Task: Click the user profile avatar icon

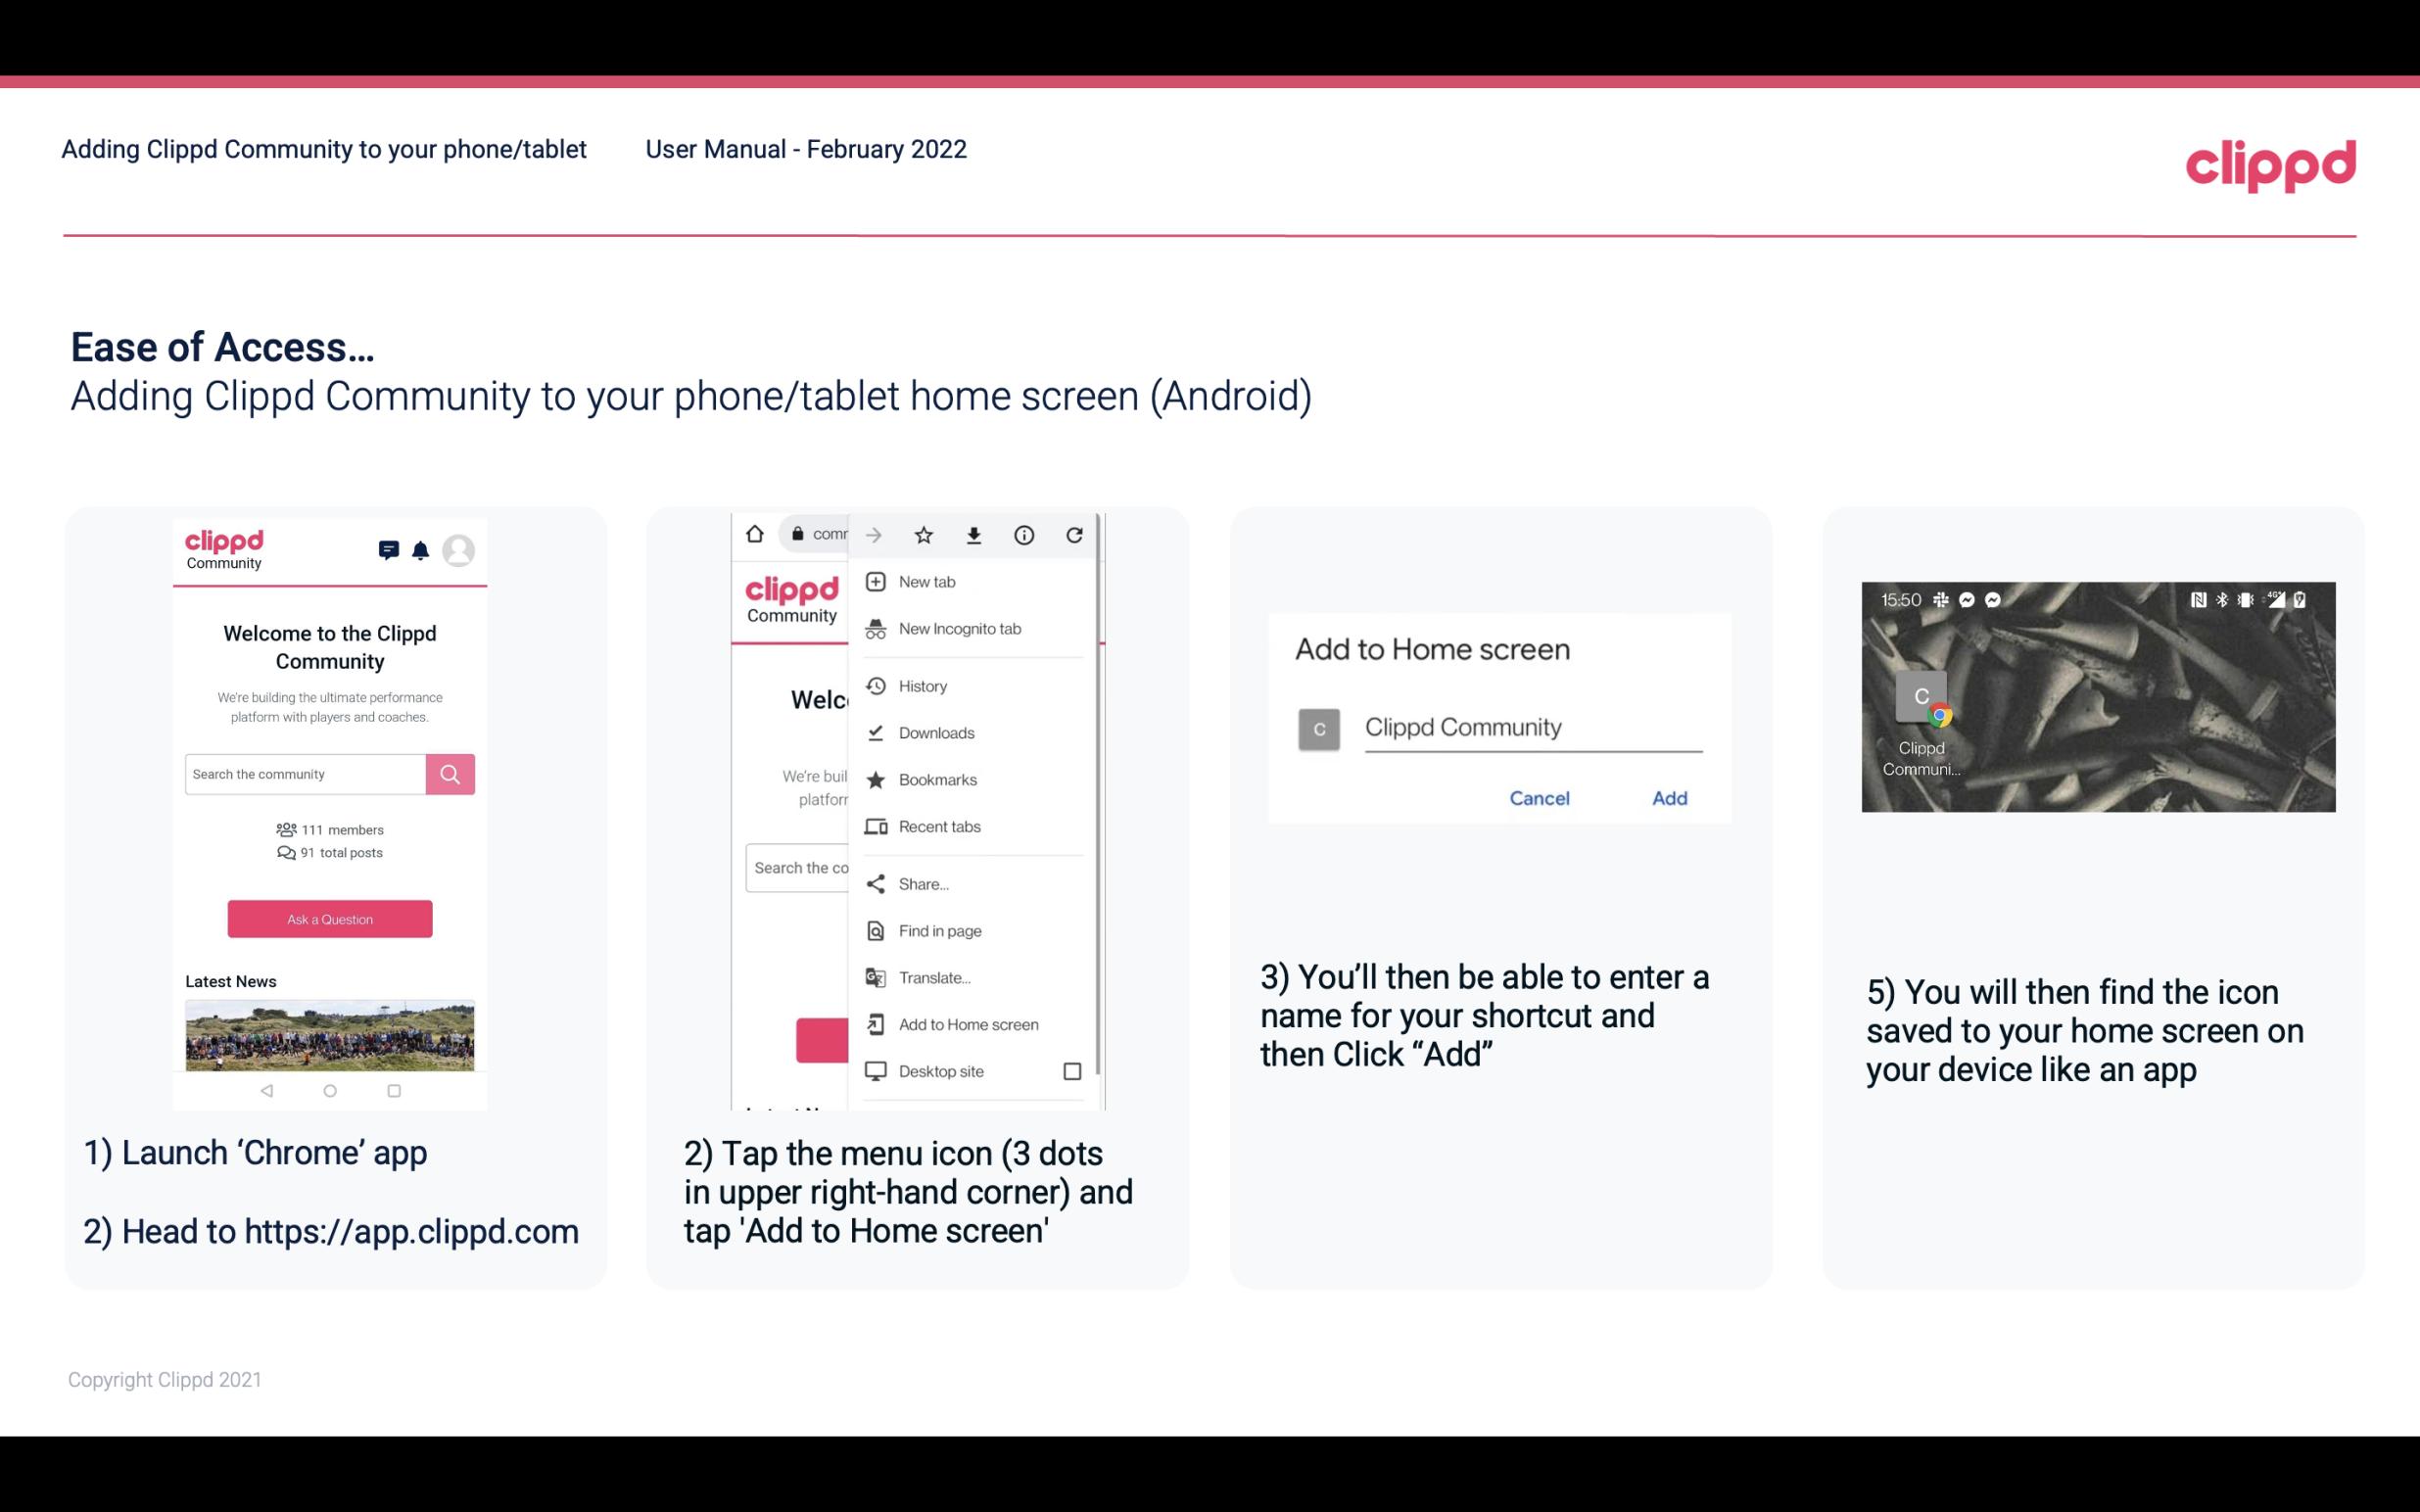Action: click(x=461, y=550)
